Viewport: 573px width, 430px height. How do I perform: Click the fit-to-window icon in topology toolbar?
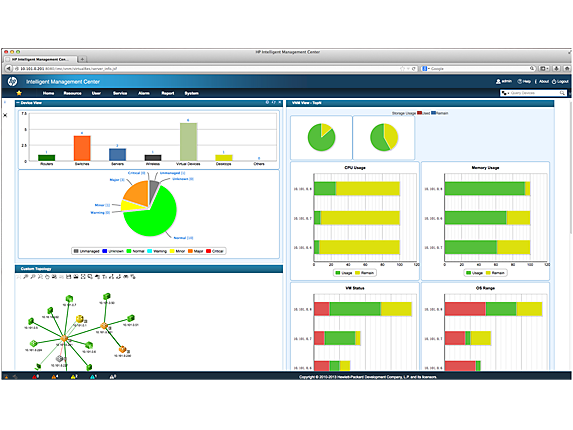click(x=83, y=277)
